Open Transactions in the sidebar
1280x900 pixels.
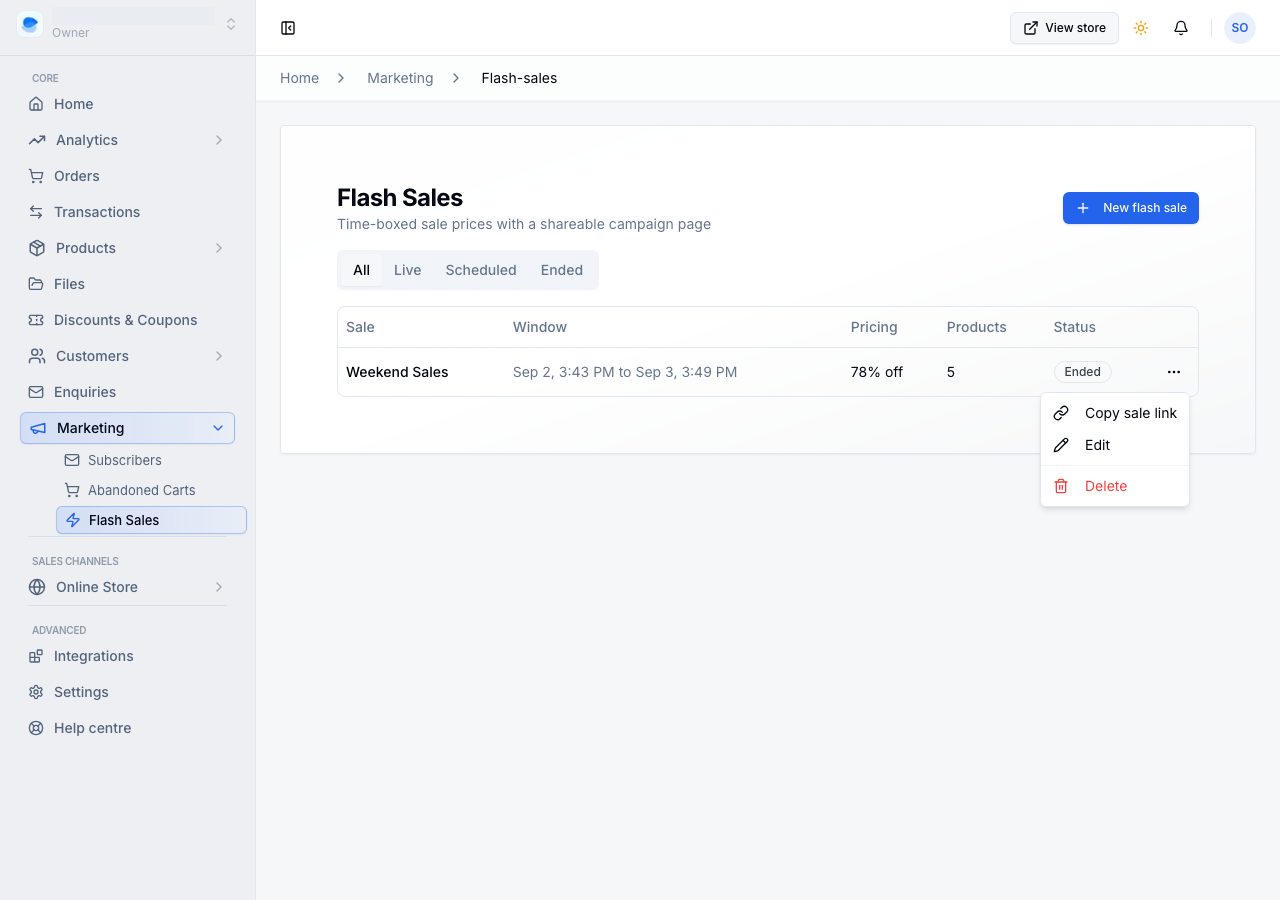point(128,212)
